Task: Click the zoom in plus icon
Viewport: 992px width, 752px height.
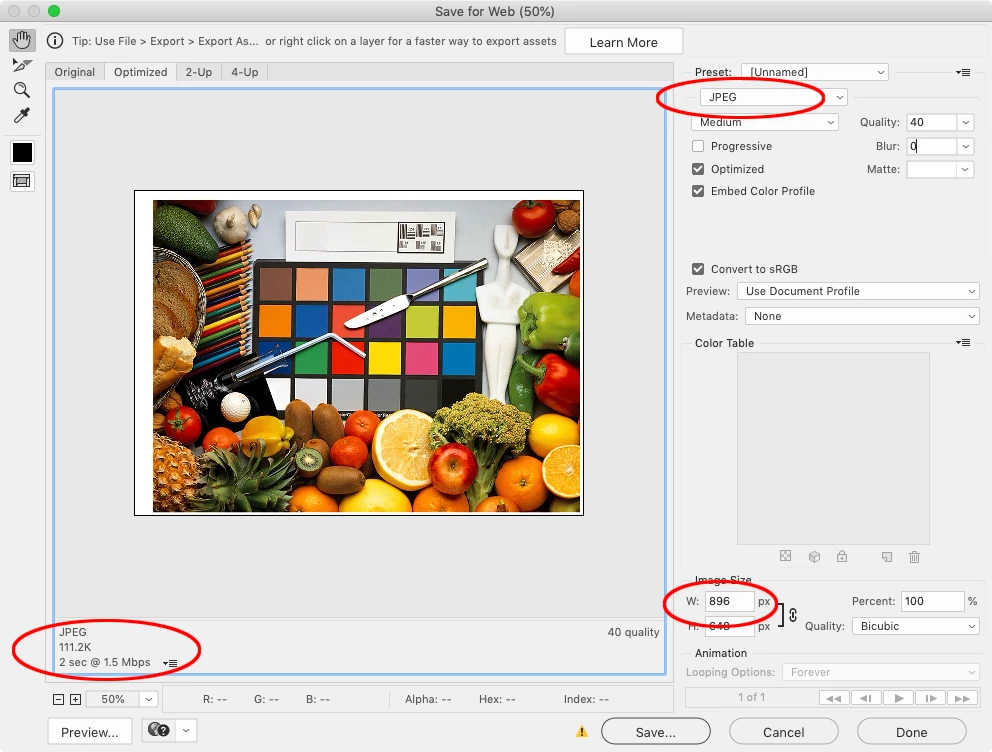Action: click(x=75, y=700)
